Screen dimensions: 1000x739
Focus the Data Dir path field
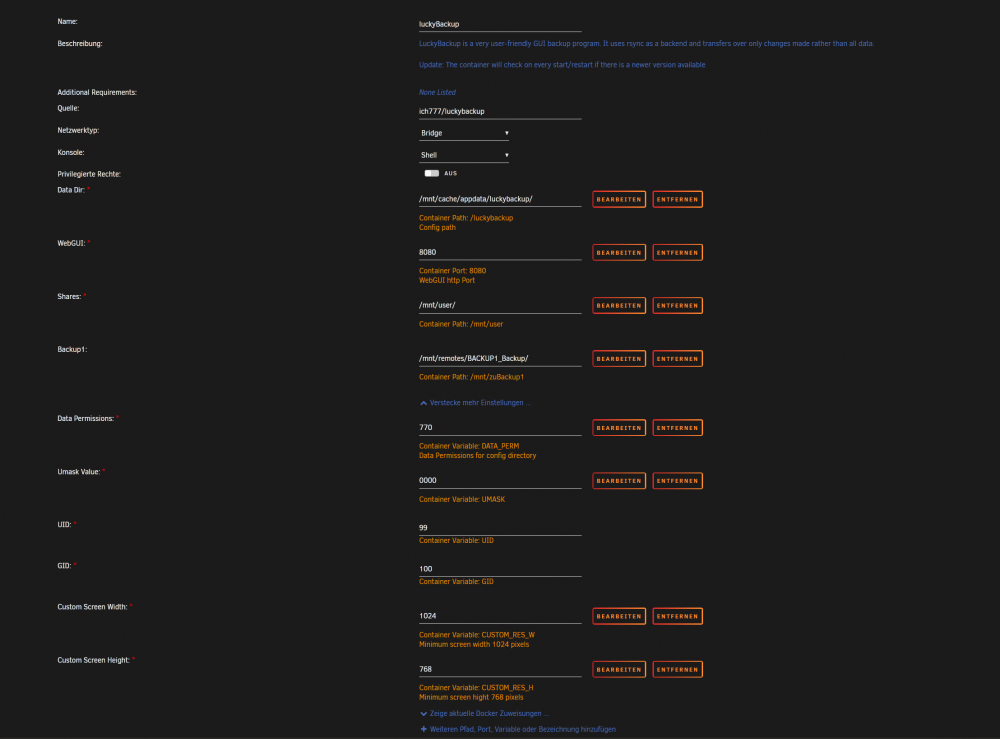click(x=500, y=199)
